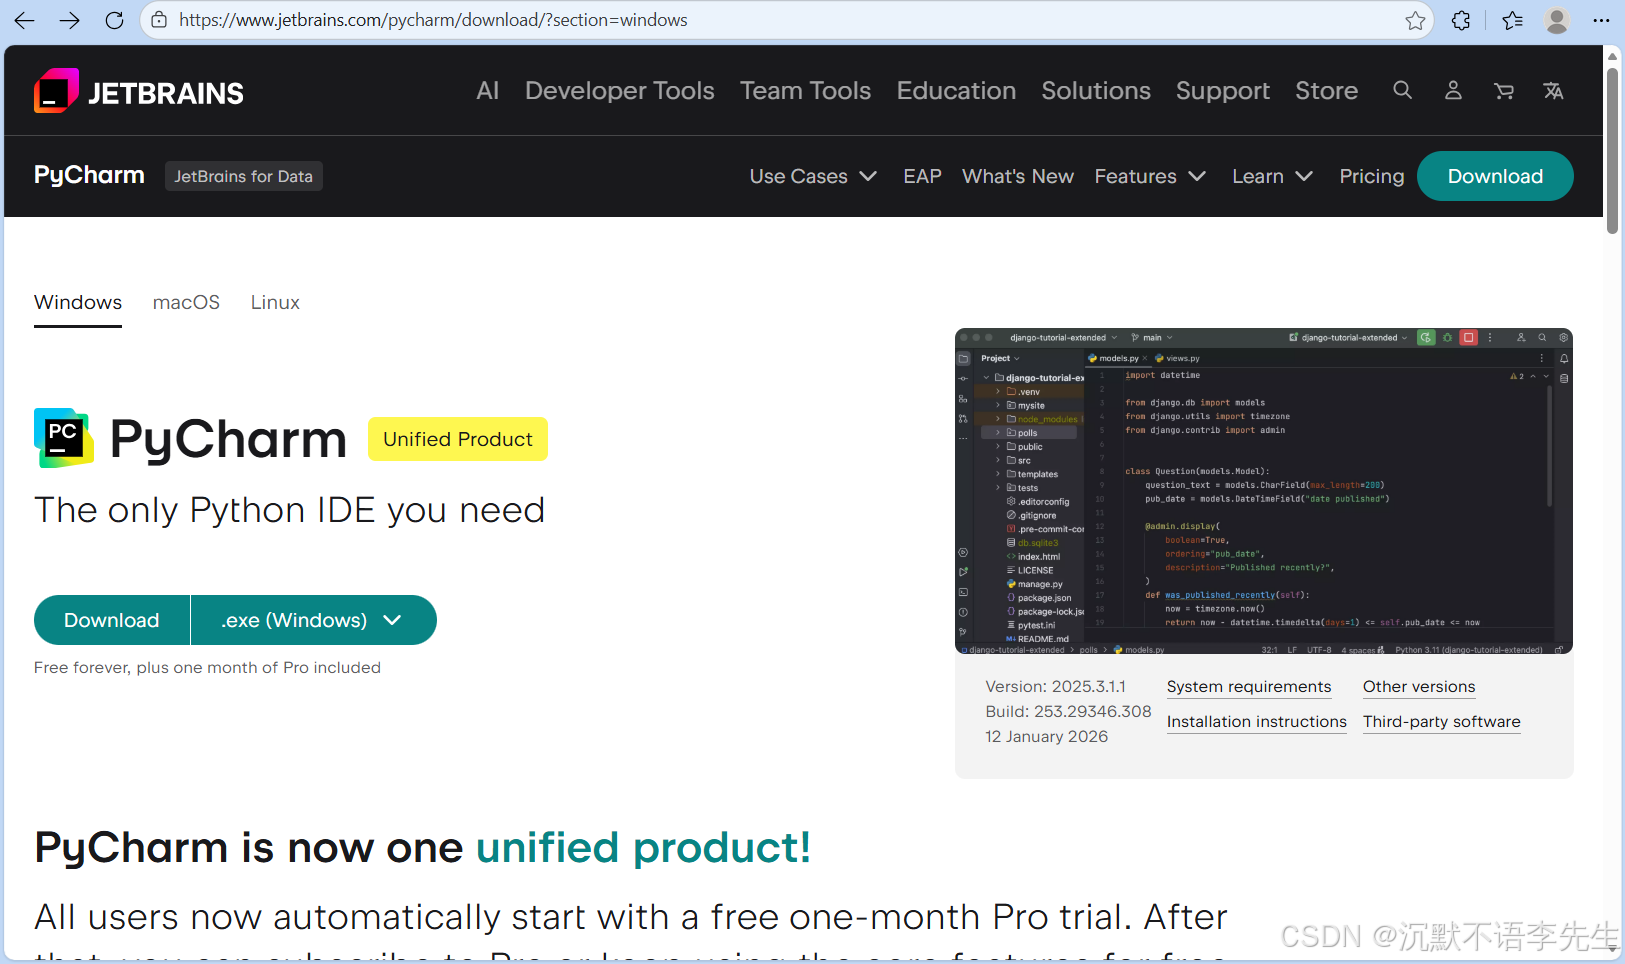This screenshot has height=964, width=1625.
Task: Open the Third-party software link
Action: [1442, 722]
